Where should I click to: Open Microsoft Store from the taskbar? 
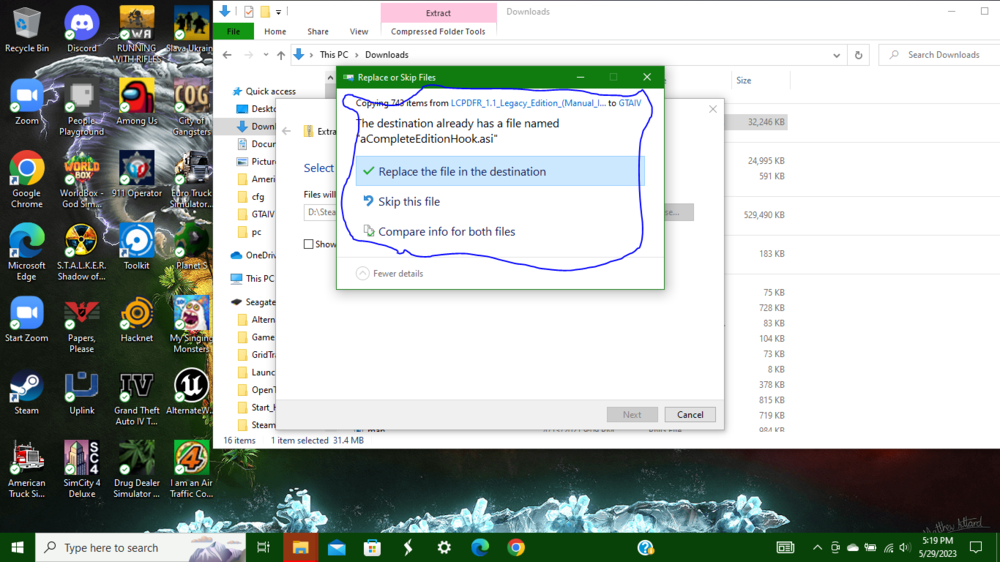372,547
